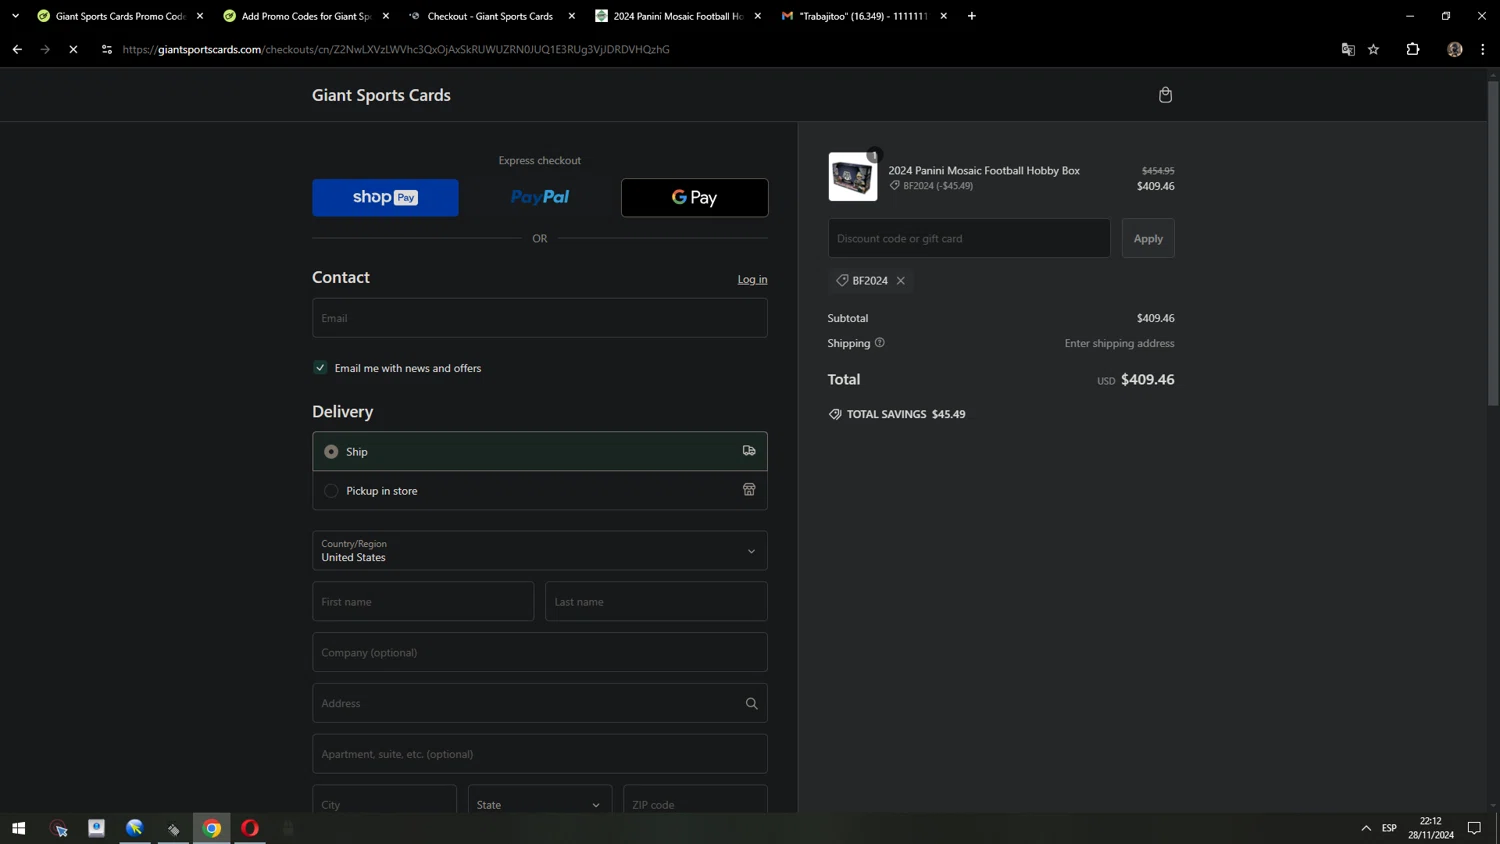The image size is (1500, 844).
Task: Open Windows notification center
Action: coord(1474,828)
